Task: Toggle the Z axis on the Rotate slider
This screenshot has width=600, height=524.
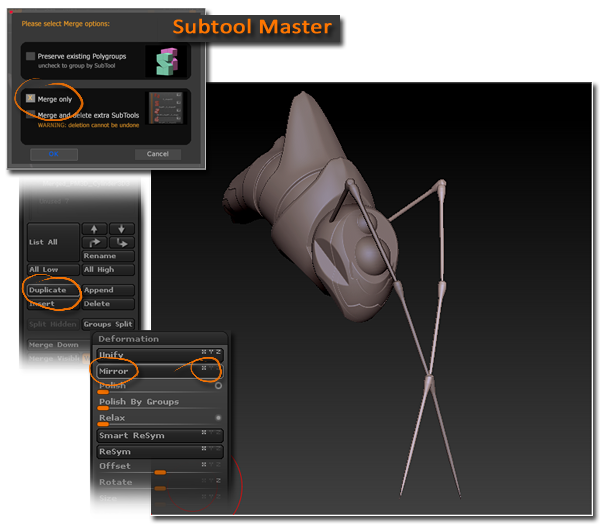Action: [218, 481]
